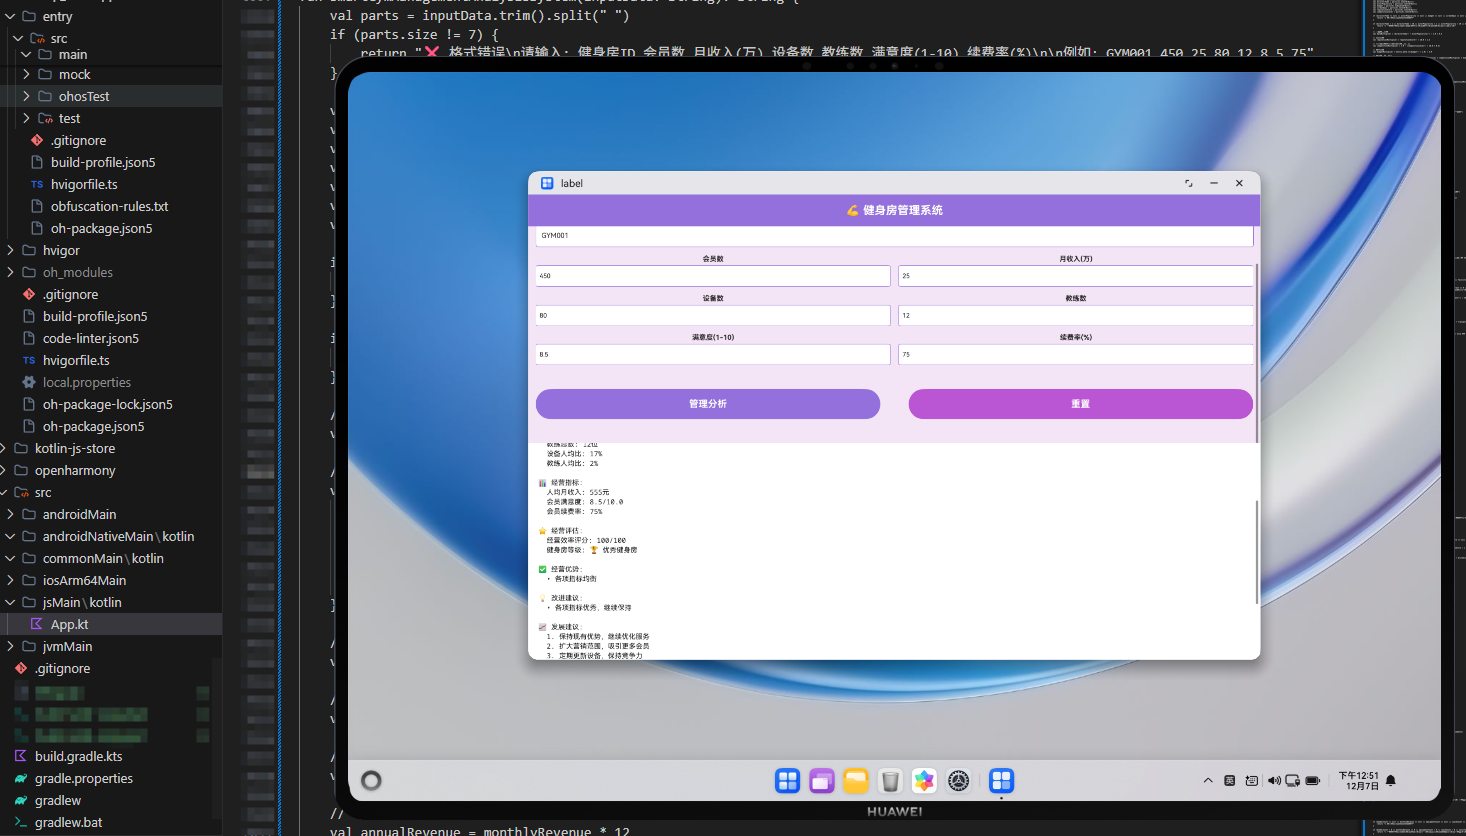Open the on-screen keyboard tray icon
This screenshot has height=836, width=1466.
pos(1252,781)
